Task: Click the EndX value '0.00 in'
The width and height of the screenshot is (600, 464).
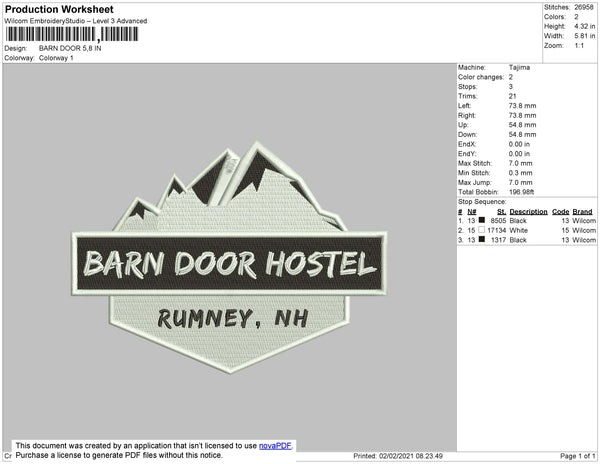Action: [x=519, y=144]
